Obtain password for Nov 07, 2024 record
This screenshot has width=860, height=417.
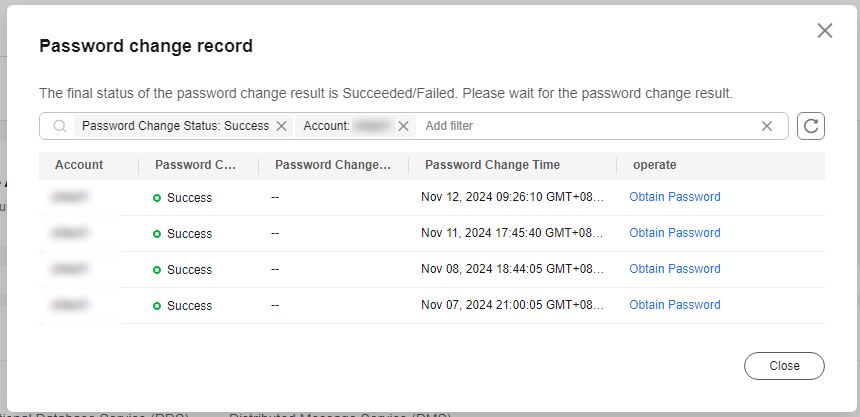click(675, 305)
